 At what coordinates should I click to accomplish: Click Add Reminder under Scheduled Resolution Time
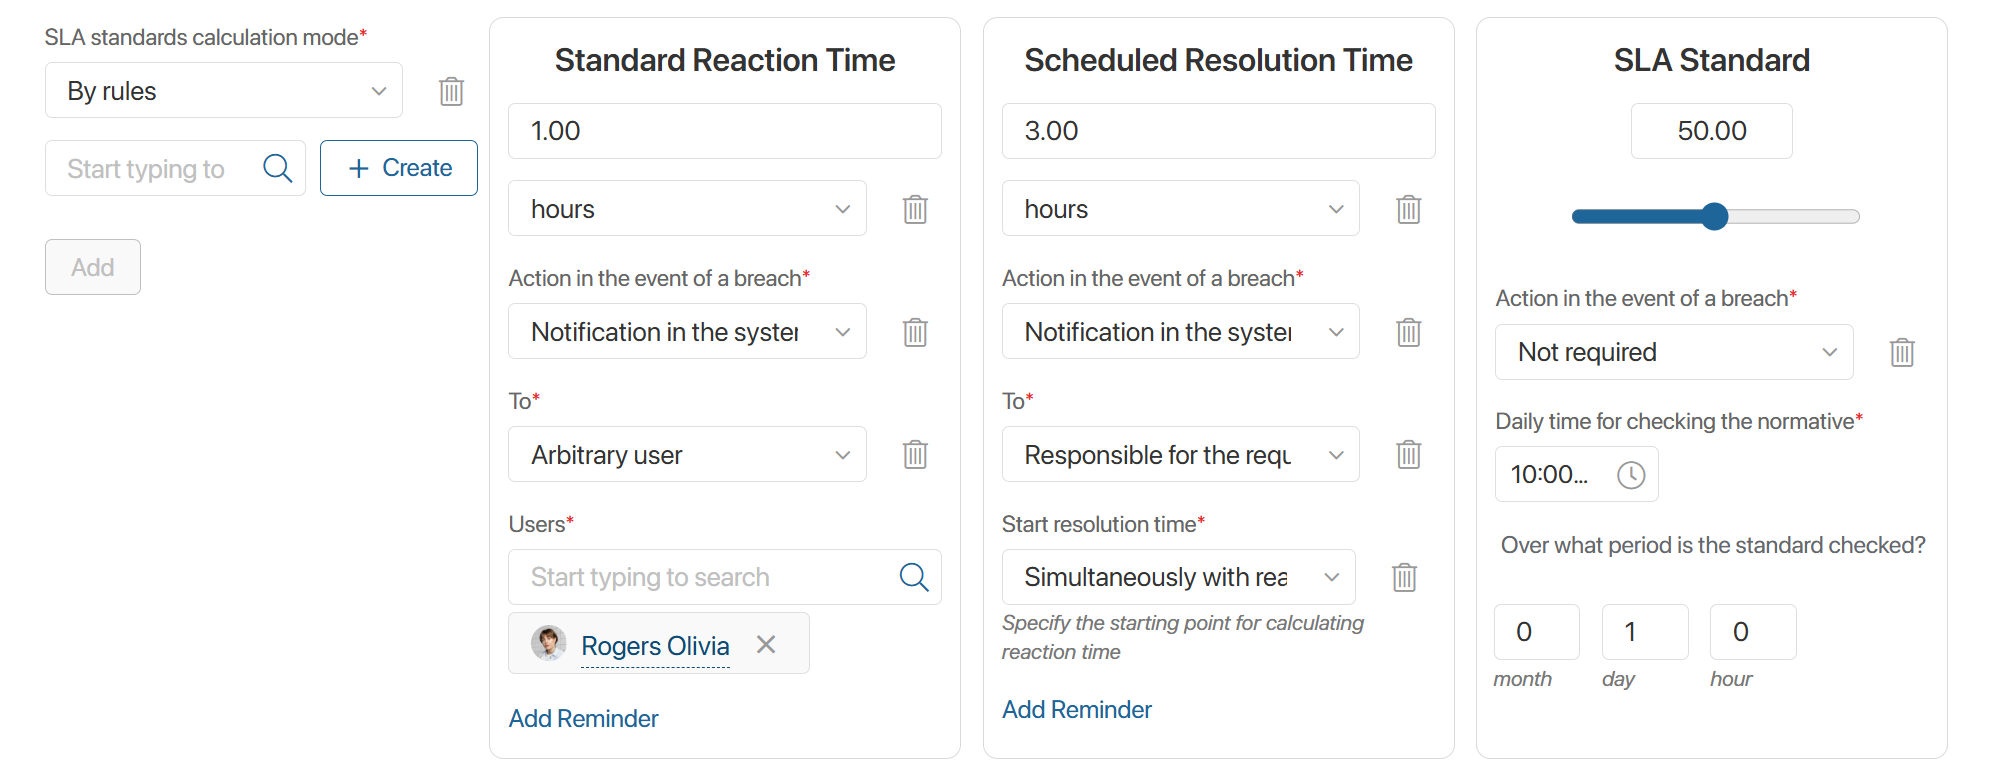1077,709
